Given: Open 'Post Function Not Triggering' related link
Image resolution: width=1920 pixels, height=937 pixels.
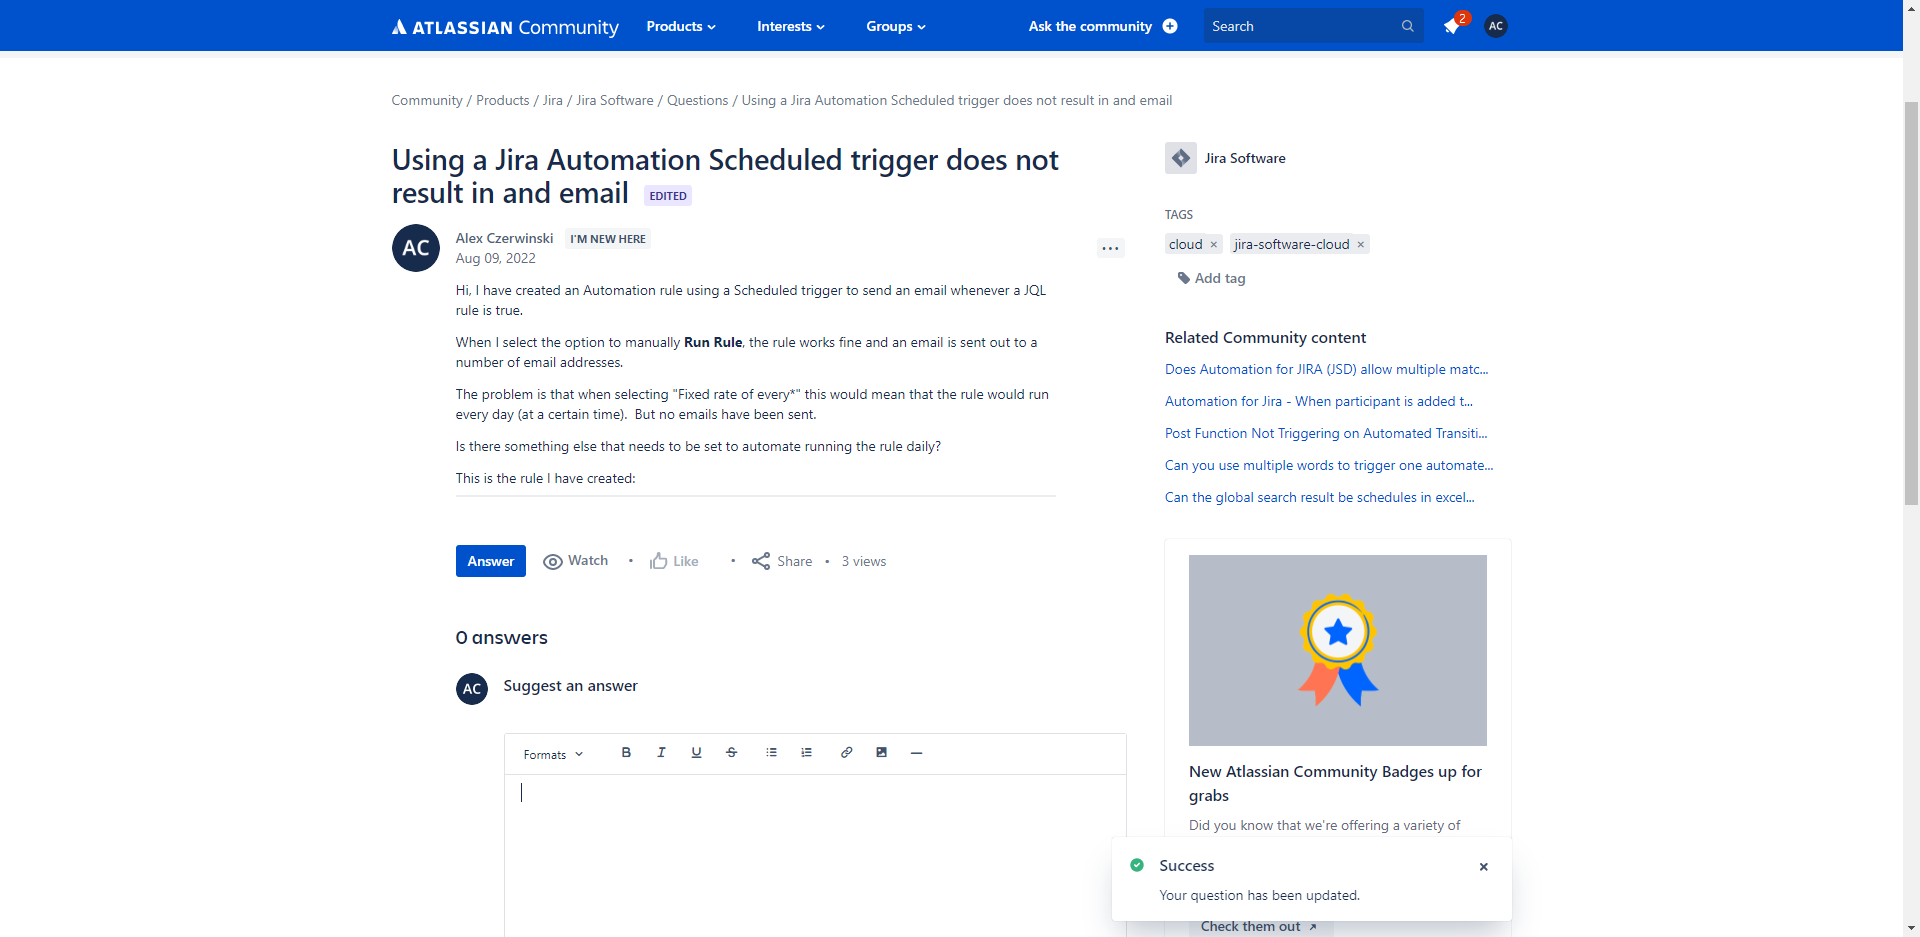Looking at the screenshot, I should pyautogui.click(x=1326, y=434).
